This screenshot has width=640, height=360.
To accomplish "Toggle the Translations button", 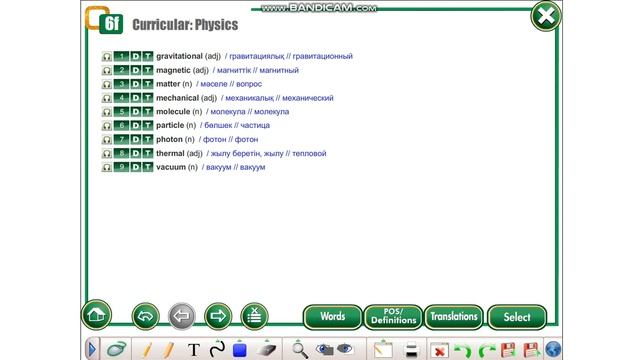I will pos(453,317).
